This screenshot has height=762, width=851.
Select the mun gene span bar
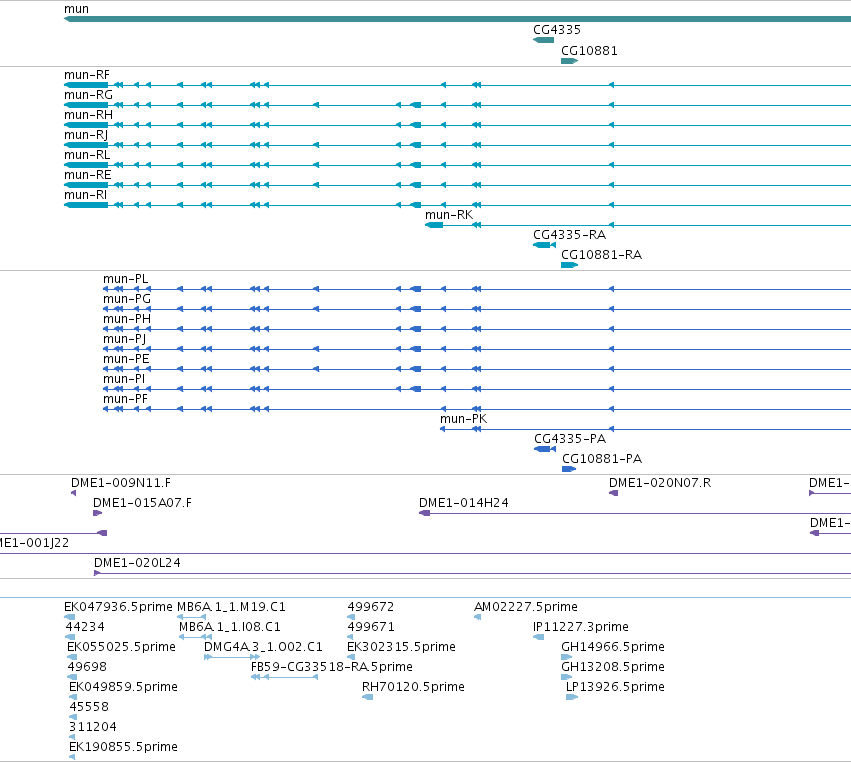click(x=458, y=19)
